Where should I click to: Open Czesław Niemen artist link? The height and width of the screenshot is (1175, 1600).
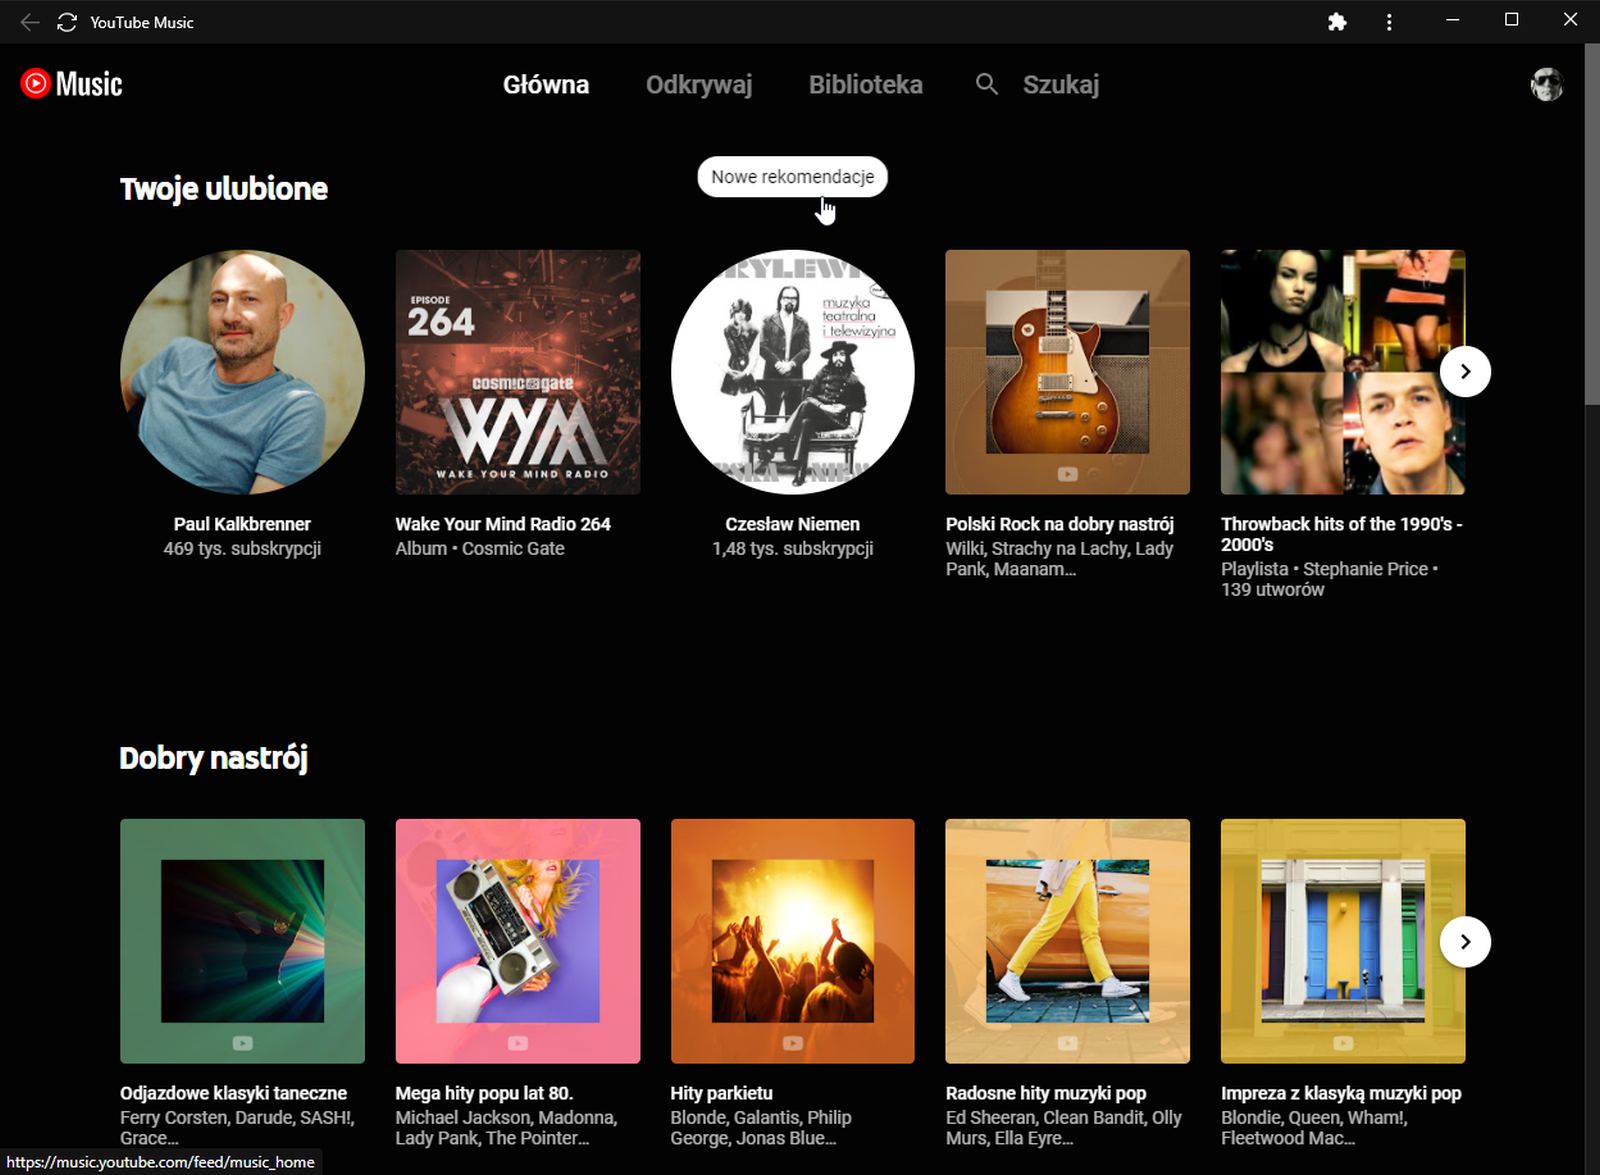(x=792, y=524)
